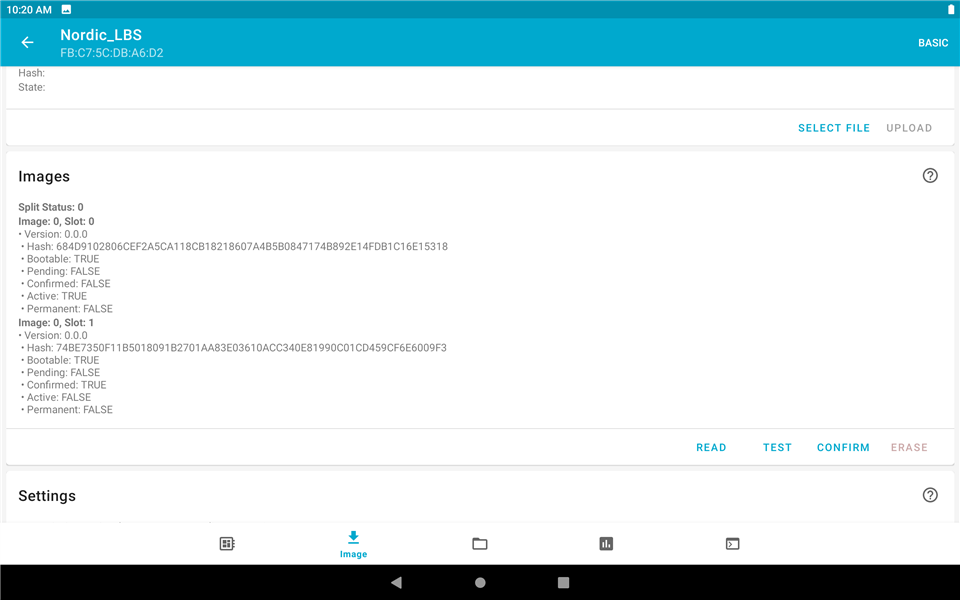Click 'Split Status: 0' text
This screenshot has width=960, height=600.
click(51, 207)
